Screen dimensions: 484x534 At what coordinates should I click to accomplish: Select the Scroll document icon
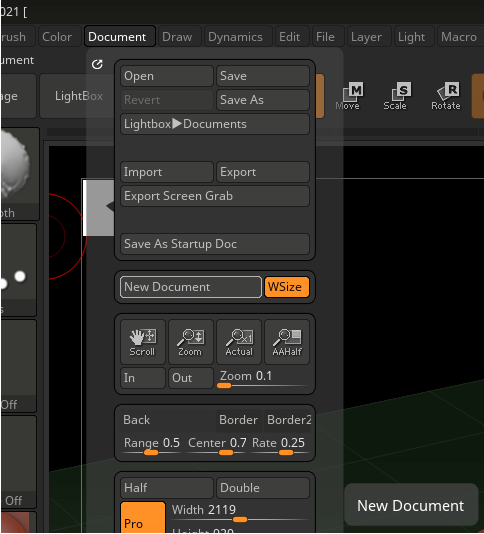[143, 342]
